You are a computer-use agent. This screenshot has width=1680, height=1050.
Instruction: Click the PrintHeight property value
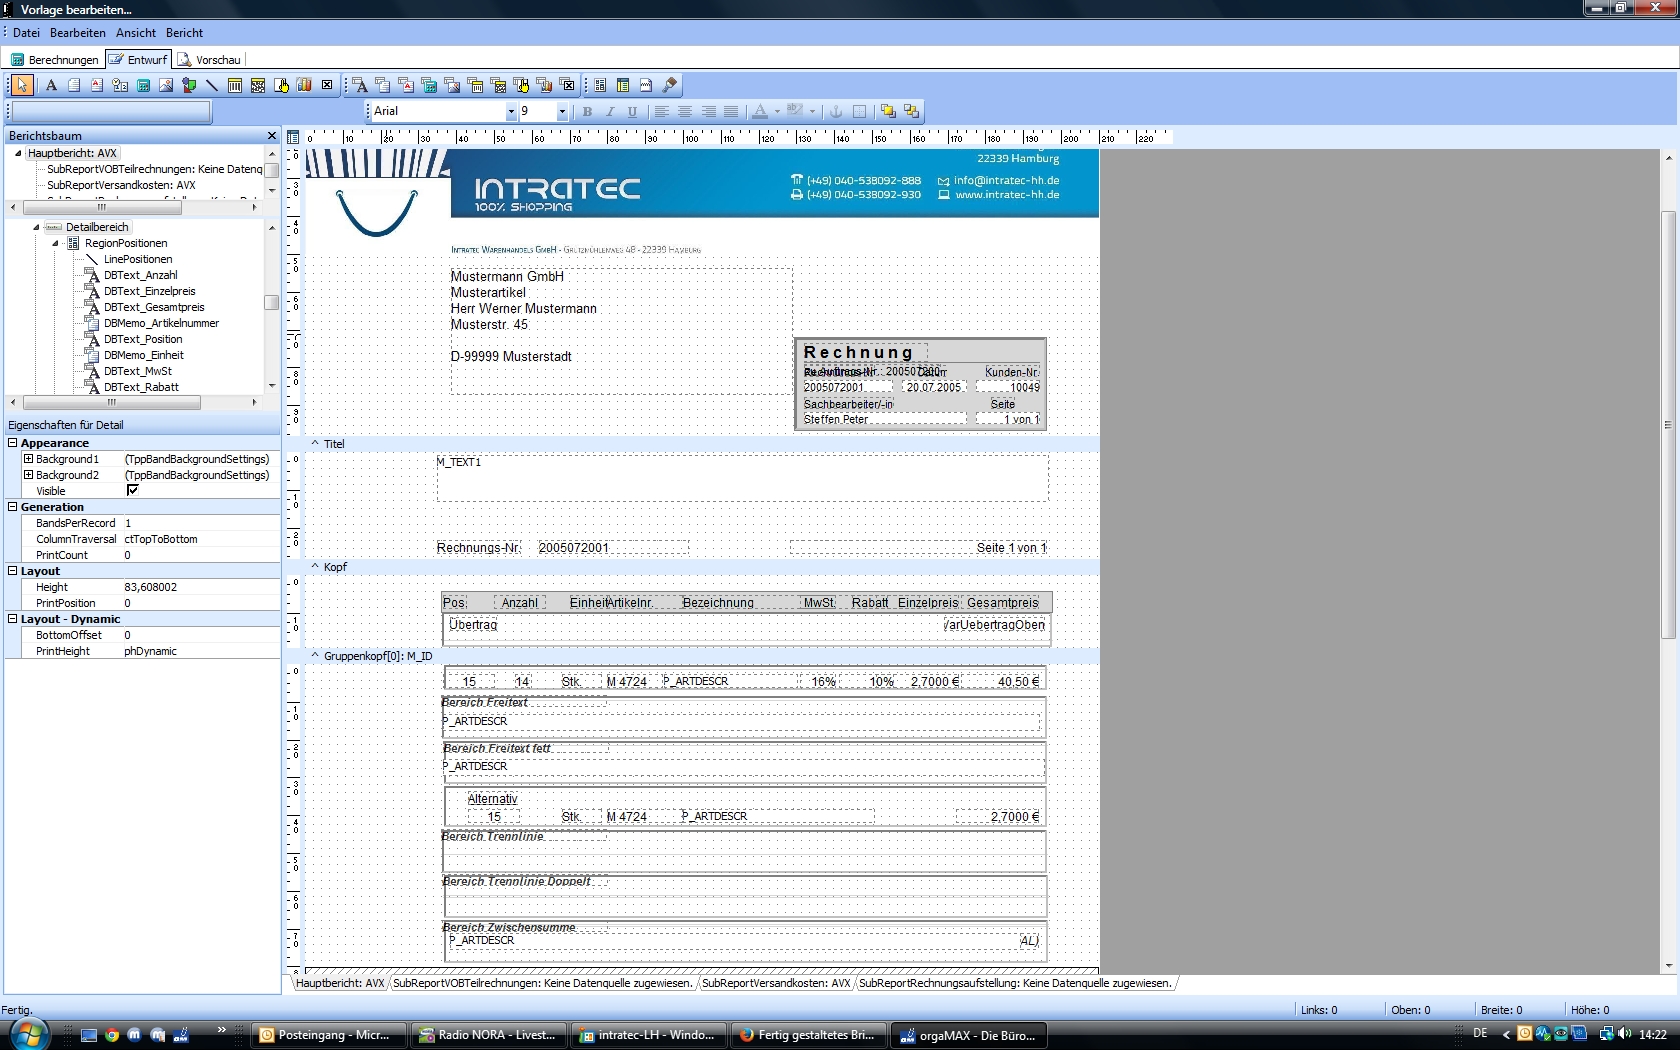(x=200, y=651)
